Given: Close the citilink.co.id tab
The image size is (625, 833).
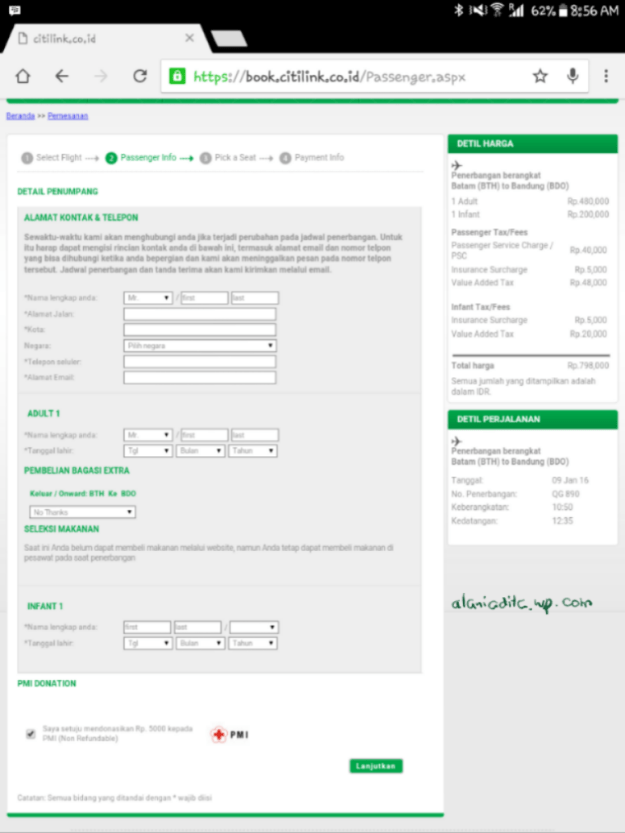Looking at the screenshot, I should (x=187, y=38).
